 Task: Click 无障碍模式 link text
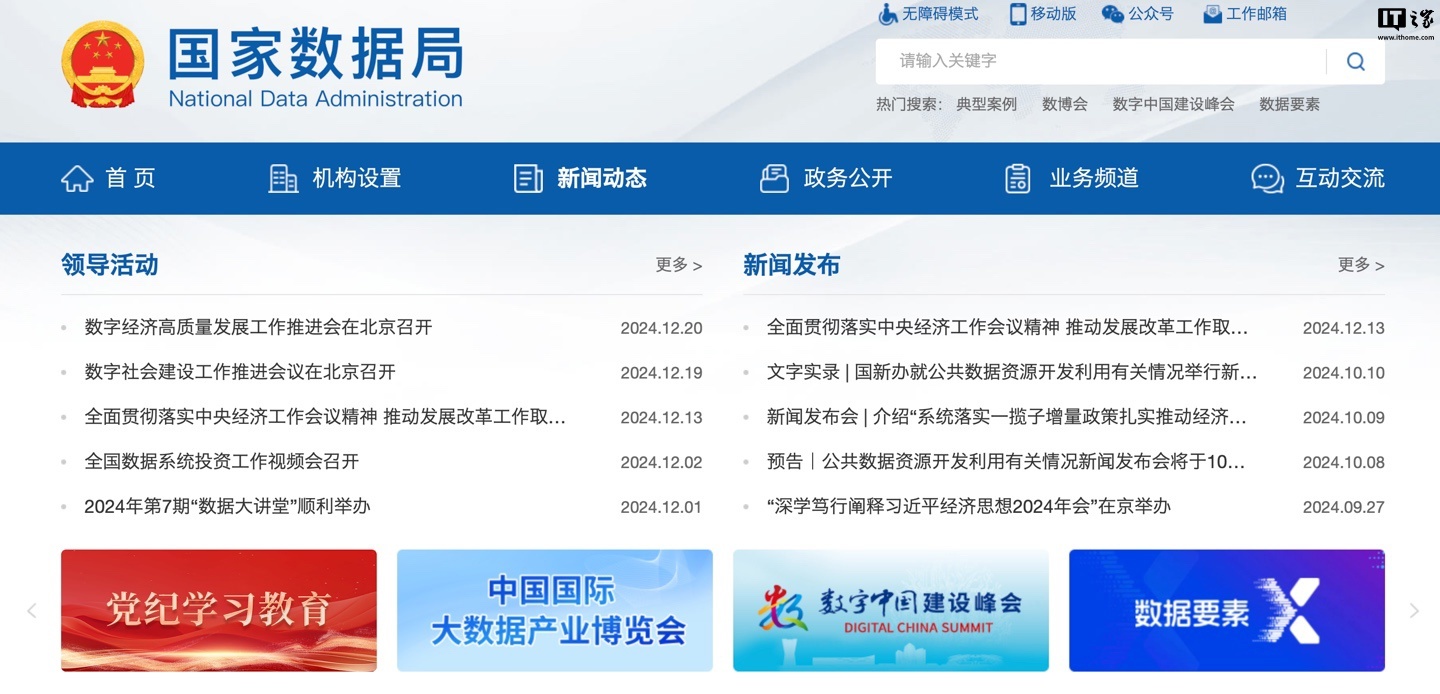pyautogui.click(x=940, y=14)
